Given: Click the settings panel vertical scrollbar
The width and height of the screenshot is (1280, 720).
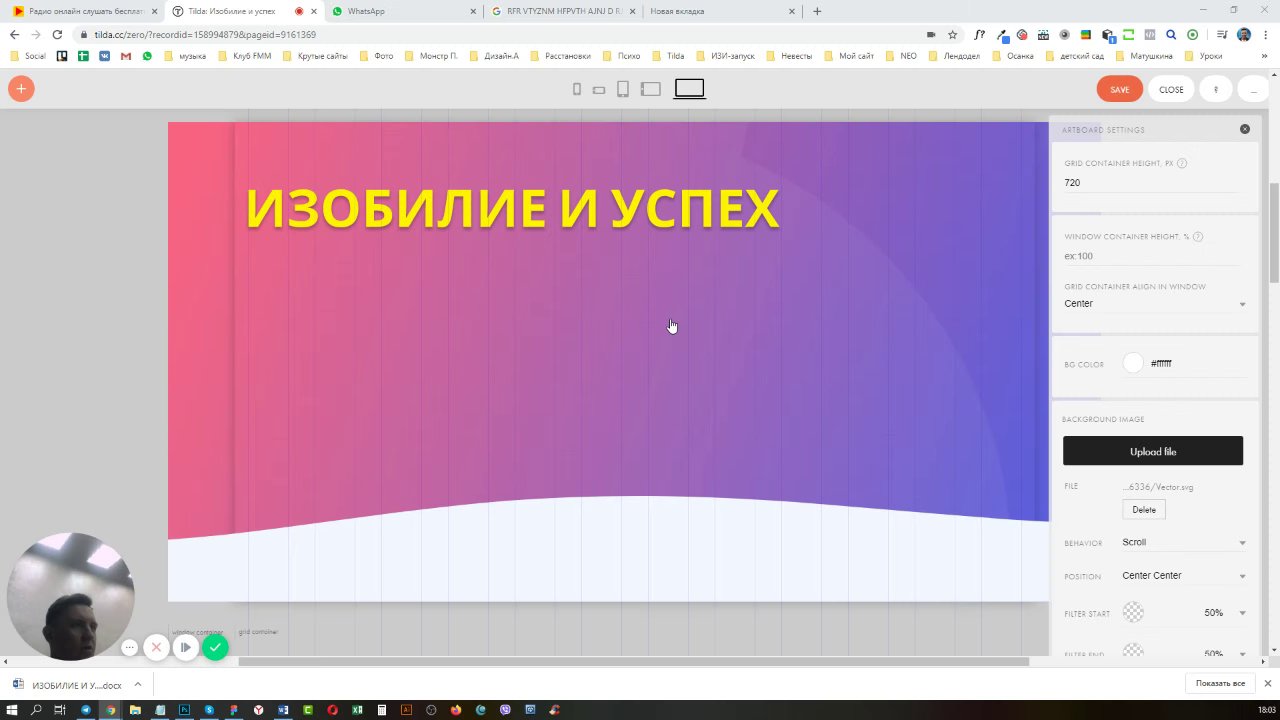Looking at the screenshot, I should point(1274,232).
